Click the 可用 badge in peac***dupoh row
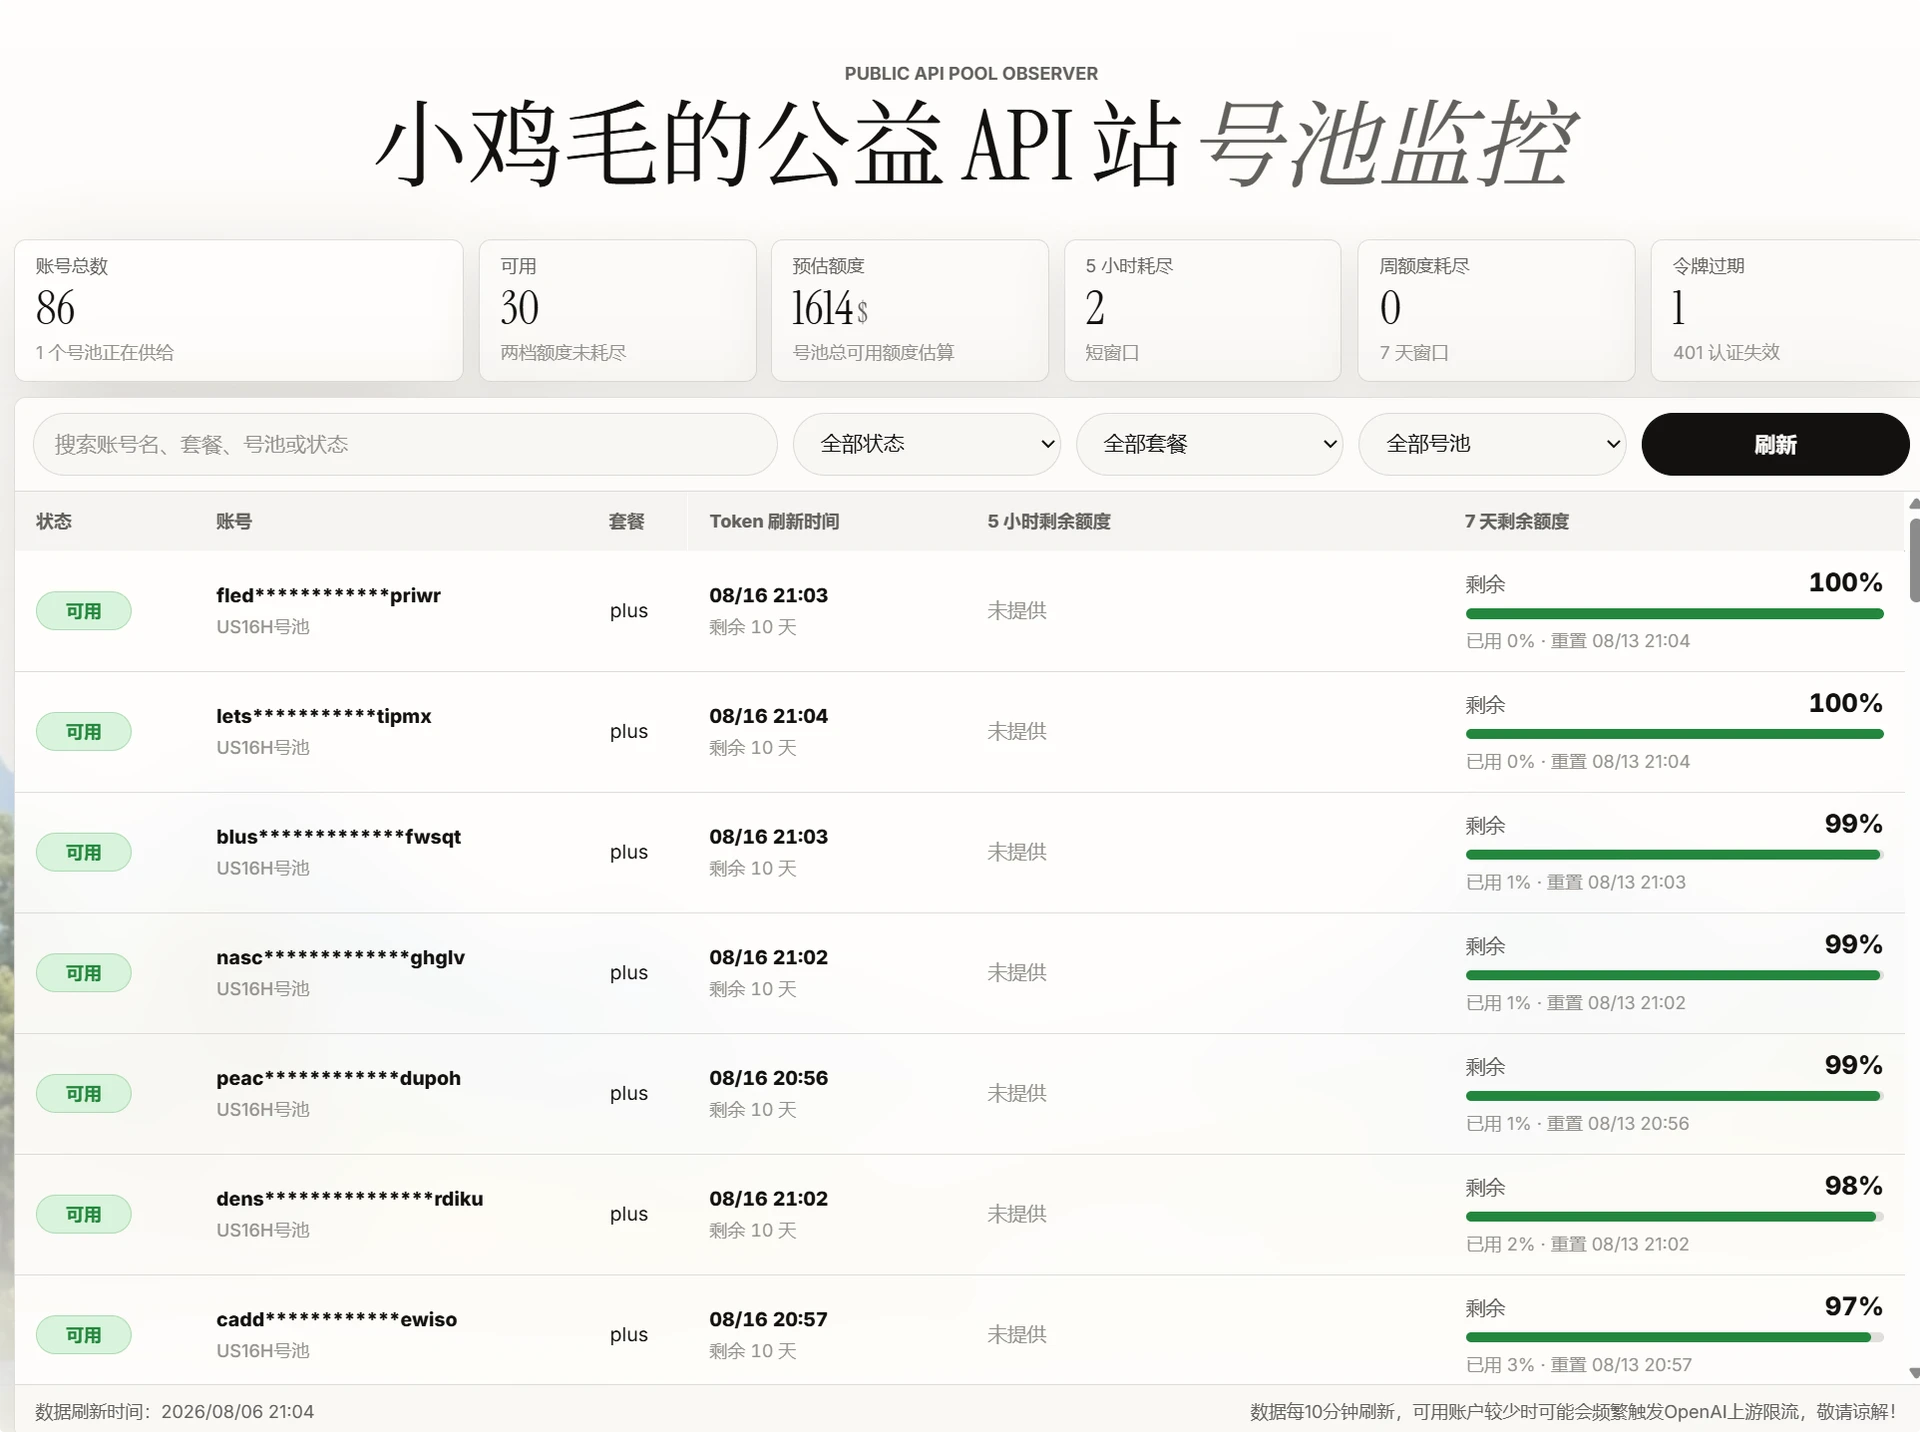The width and height of the screenshot is (1920, 1432). (x=84, y=1094)
